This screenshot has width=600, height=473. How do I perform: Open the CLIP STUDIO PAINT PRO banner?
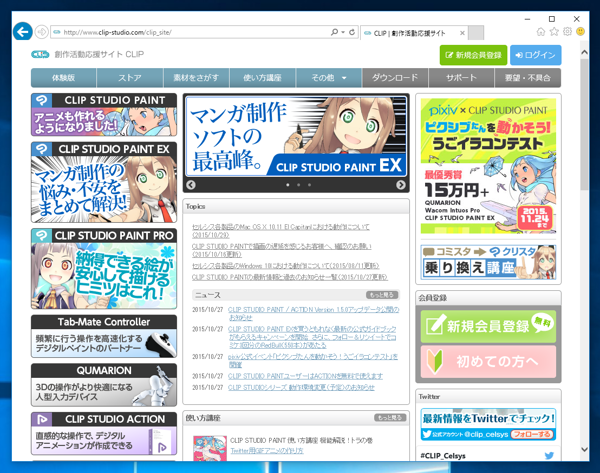click(104, 269)
